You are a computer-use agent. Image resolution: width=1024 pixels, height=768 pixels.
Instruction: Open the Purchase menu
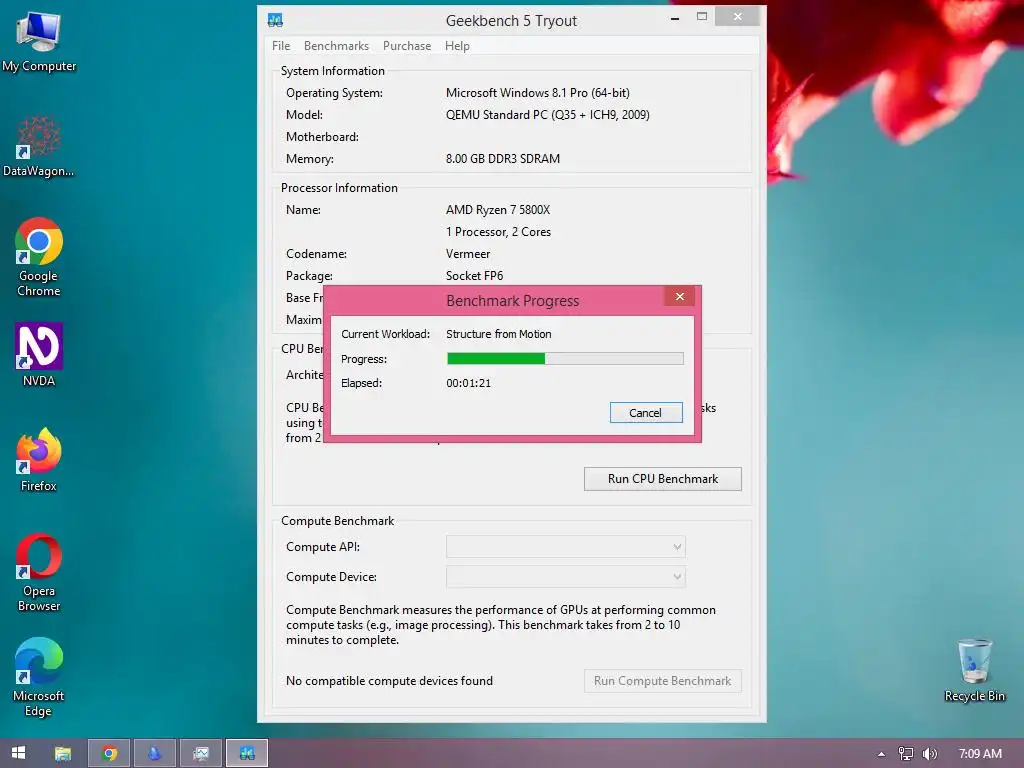click(407, 46)
